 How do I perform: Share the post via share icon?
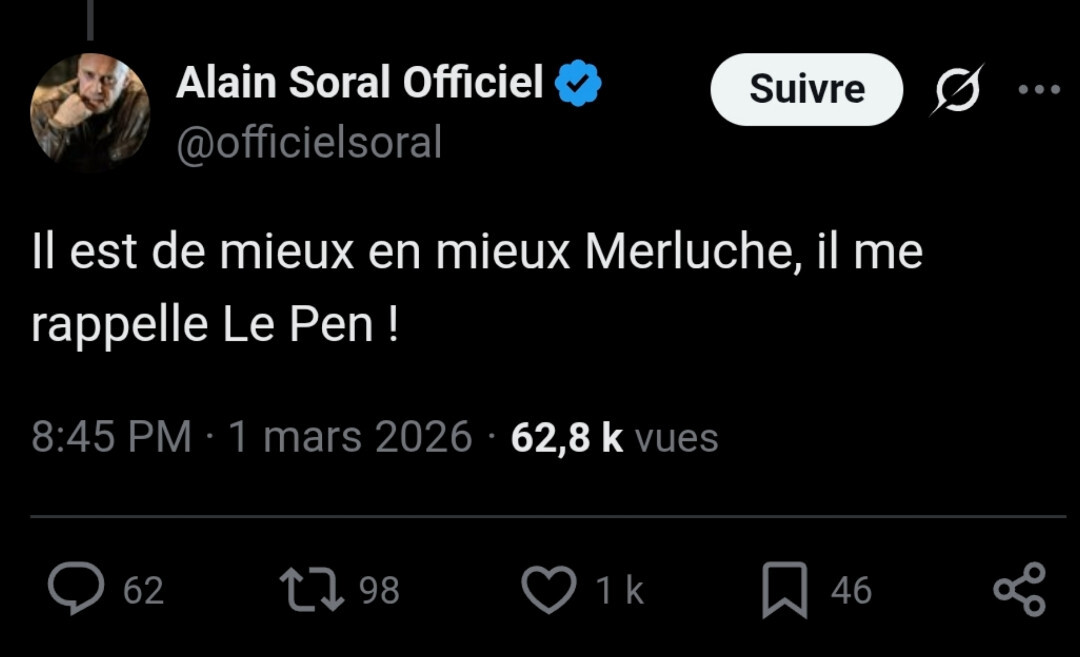coord(1019,589)
